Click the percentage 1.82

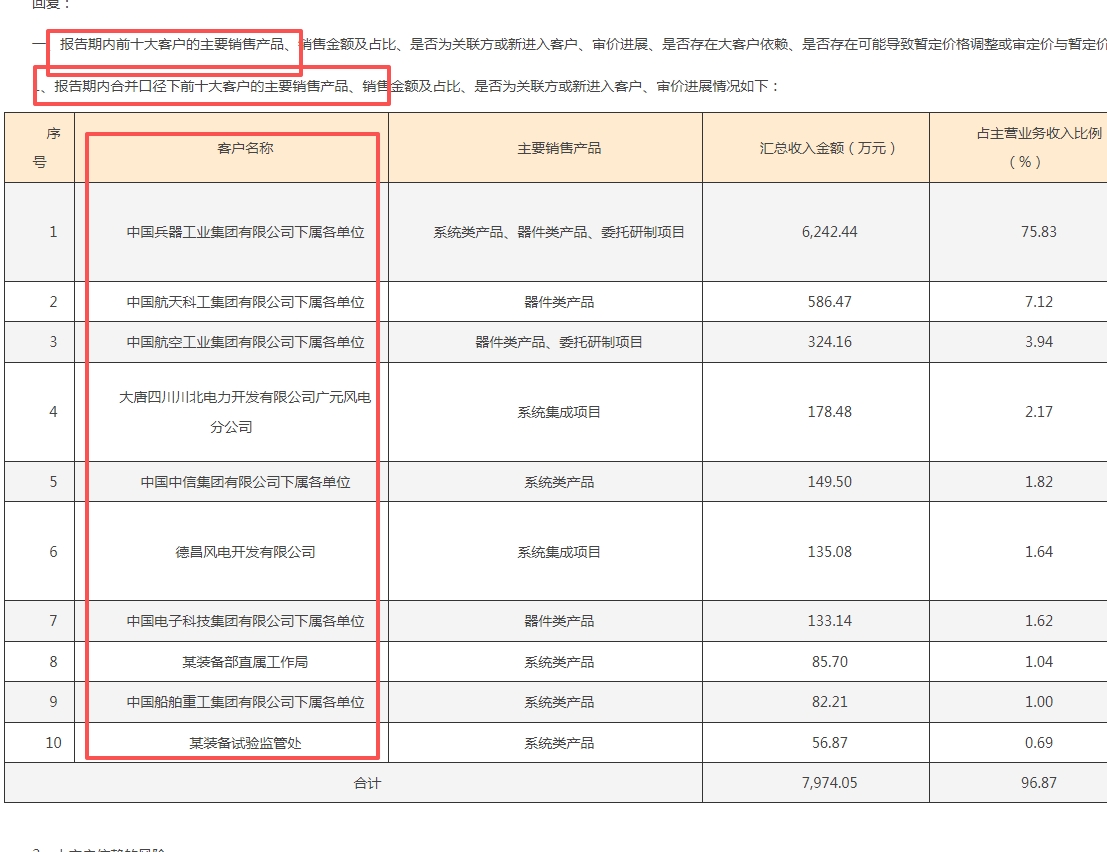pos(1039,482)
